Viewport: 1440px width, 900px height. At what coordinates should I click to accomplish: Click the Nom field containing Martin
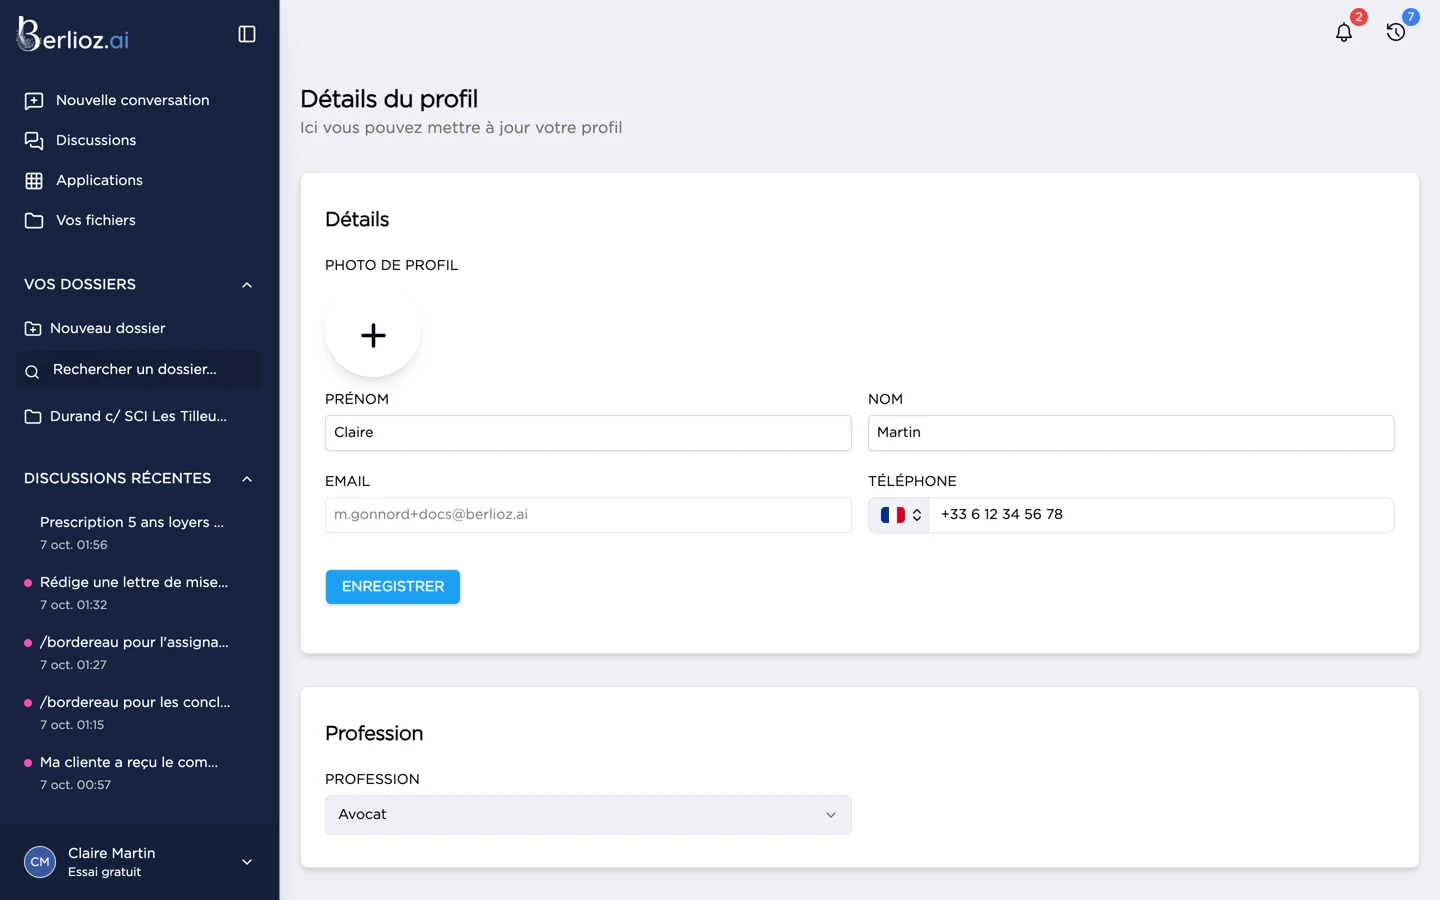(1131, 433)
